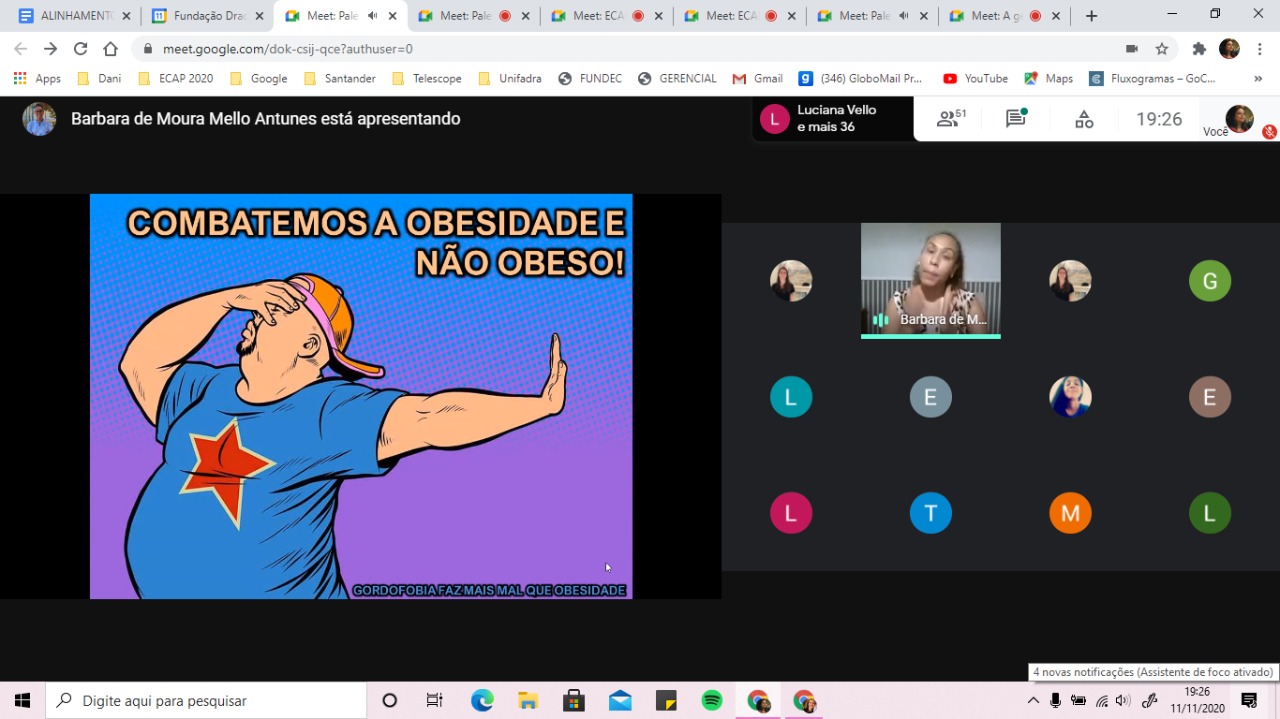Viewport: 1280px width, 719px height.
Task: Open Spotify from the taskbar
Action: (712, 701)
